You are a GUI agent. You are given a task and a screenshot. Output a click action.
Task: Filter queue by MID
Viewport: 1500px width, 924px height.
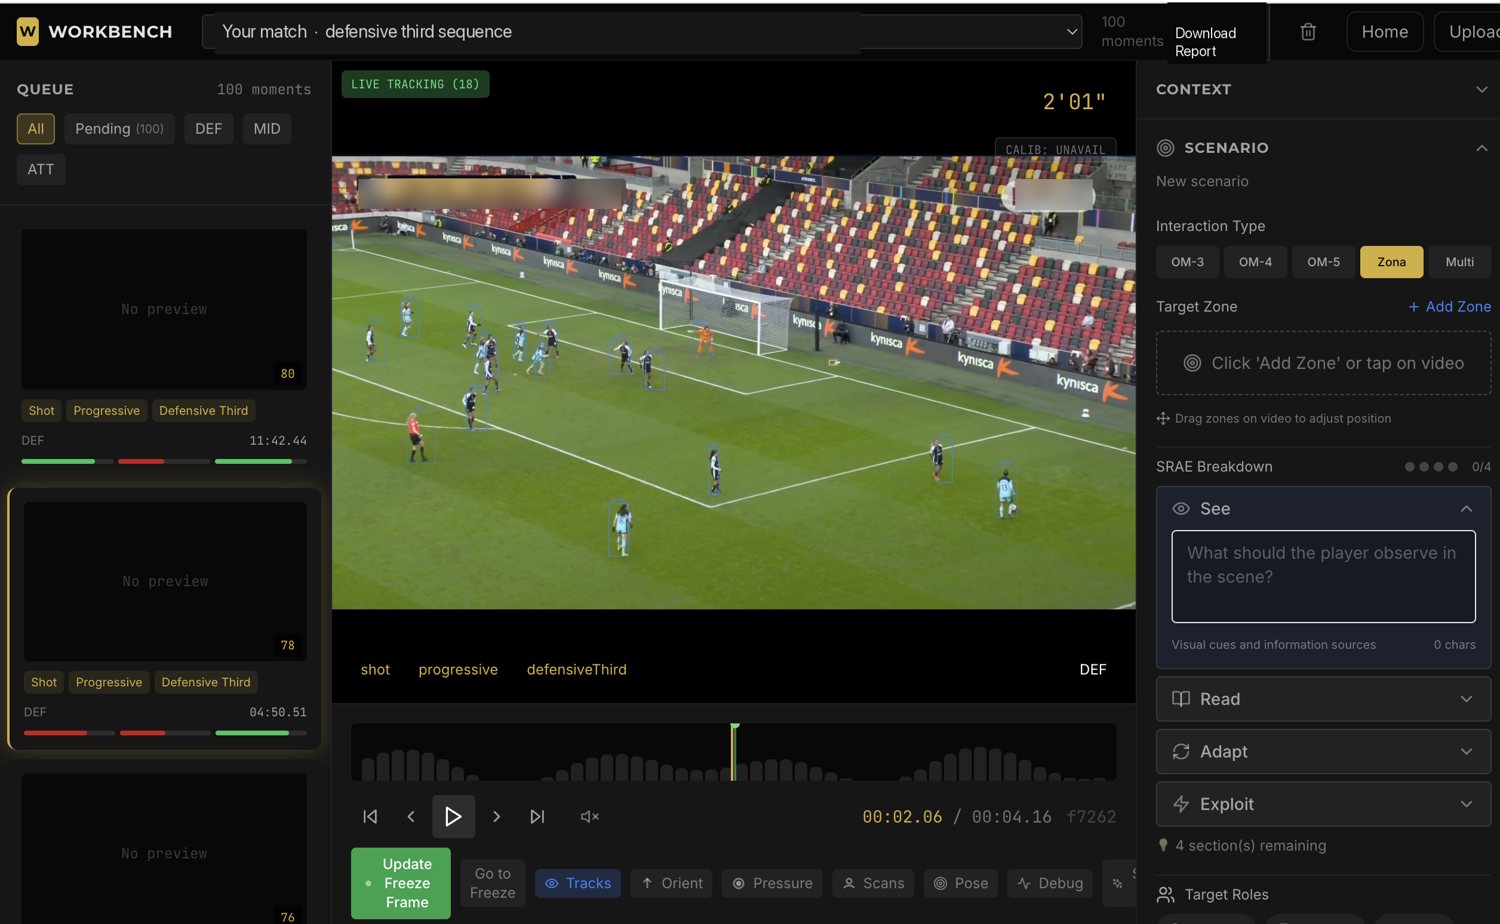[267, 129]
